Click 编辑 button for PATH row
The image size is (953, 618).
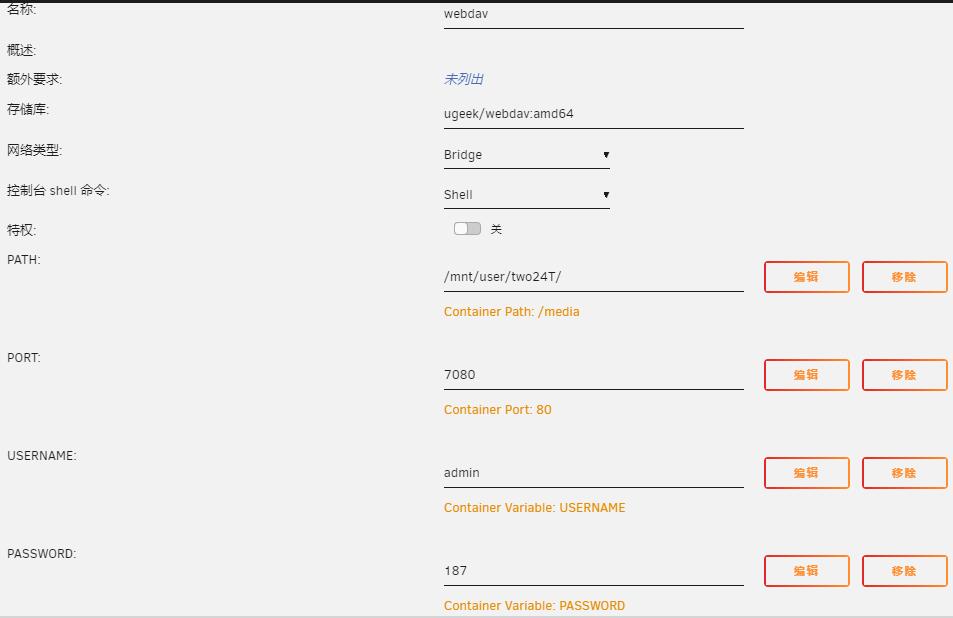click(x=807, y=277)
